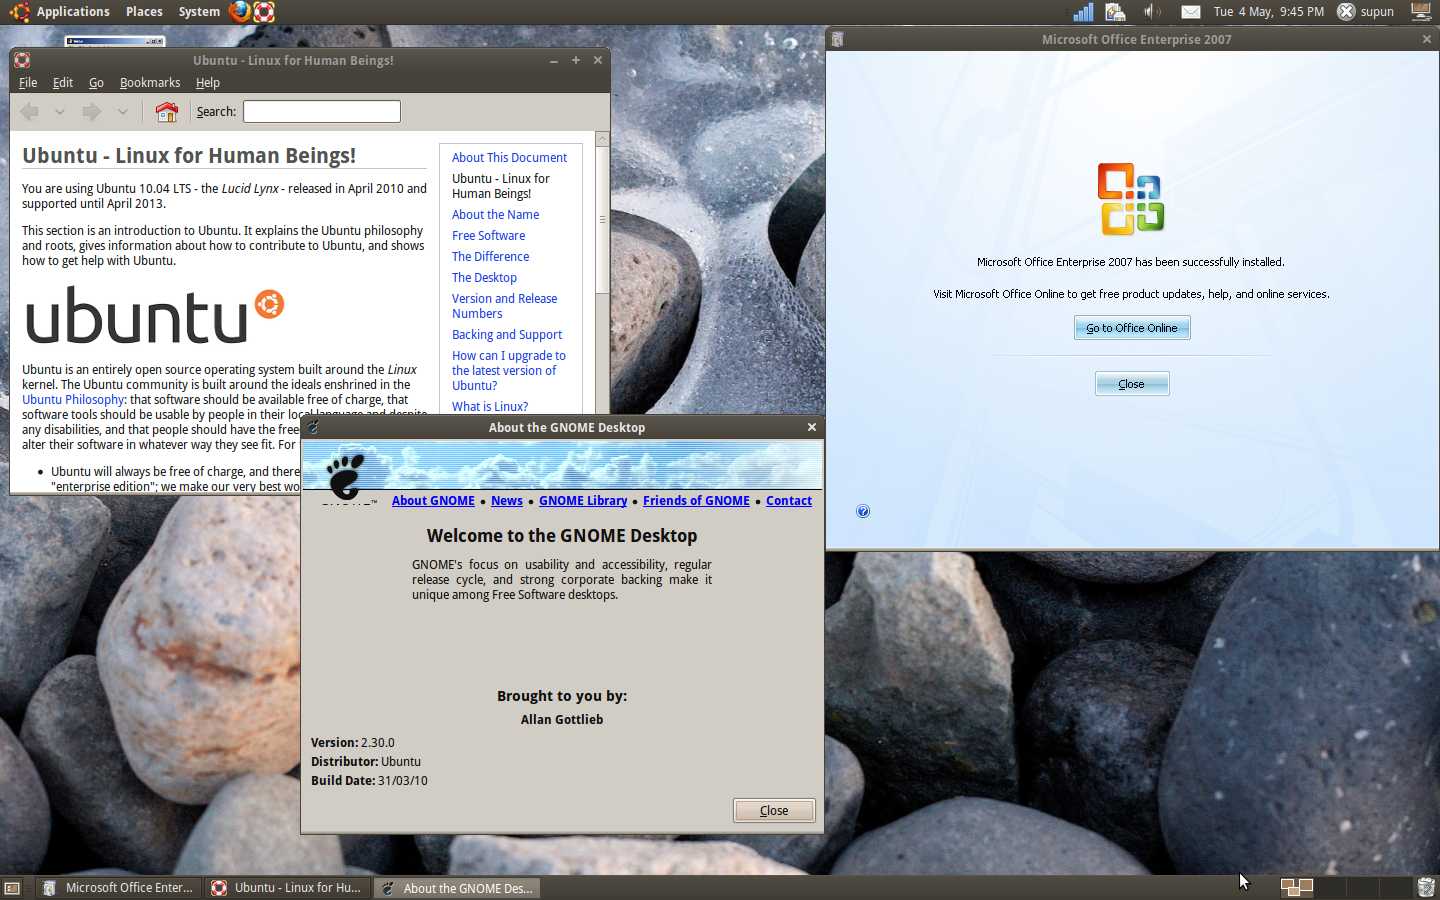
Task: Open the Help menu in help browser
Action: (208, 83)
